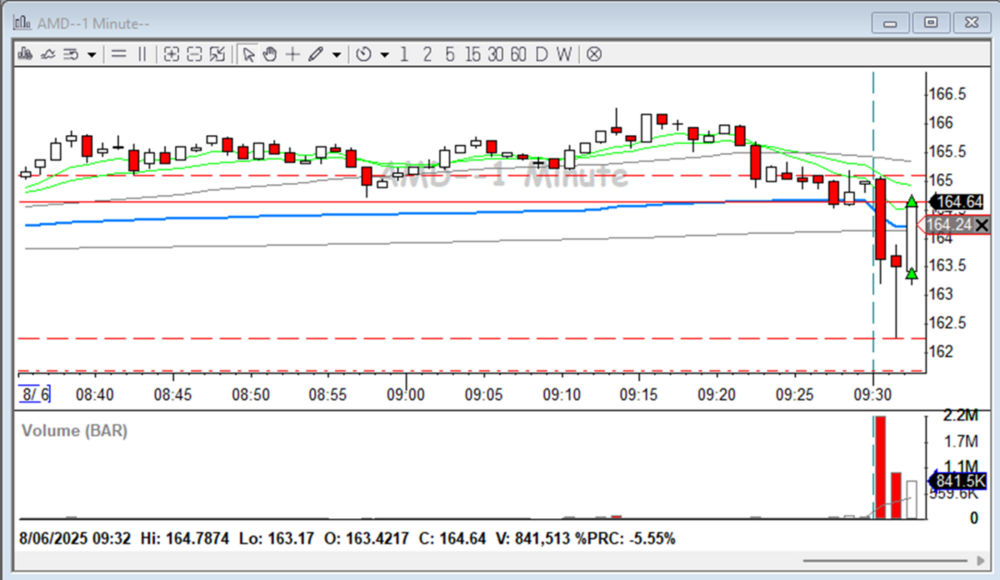Viewport: 1000px width, 580px height.
Task: Select the Weekly (W) timeframe button
Action: (564, 54)
